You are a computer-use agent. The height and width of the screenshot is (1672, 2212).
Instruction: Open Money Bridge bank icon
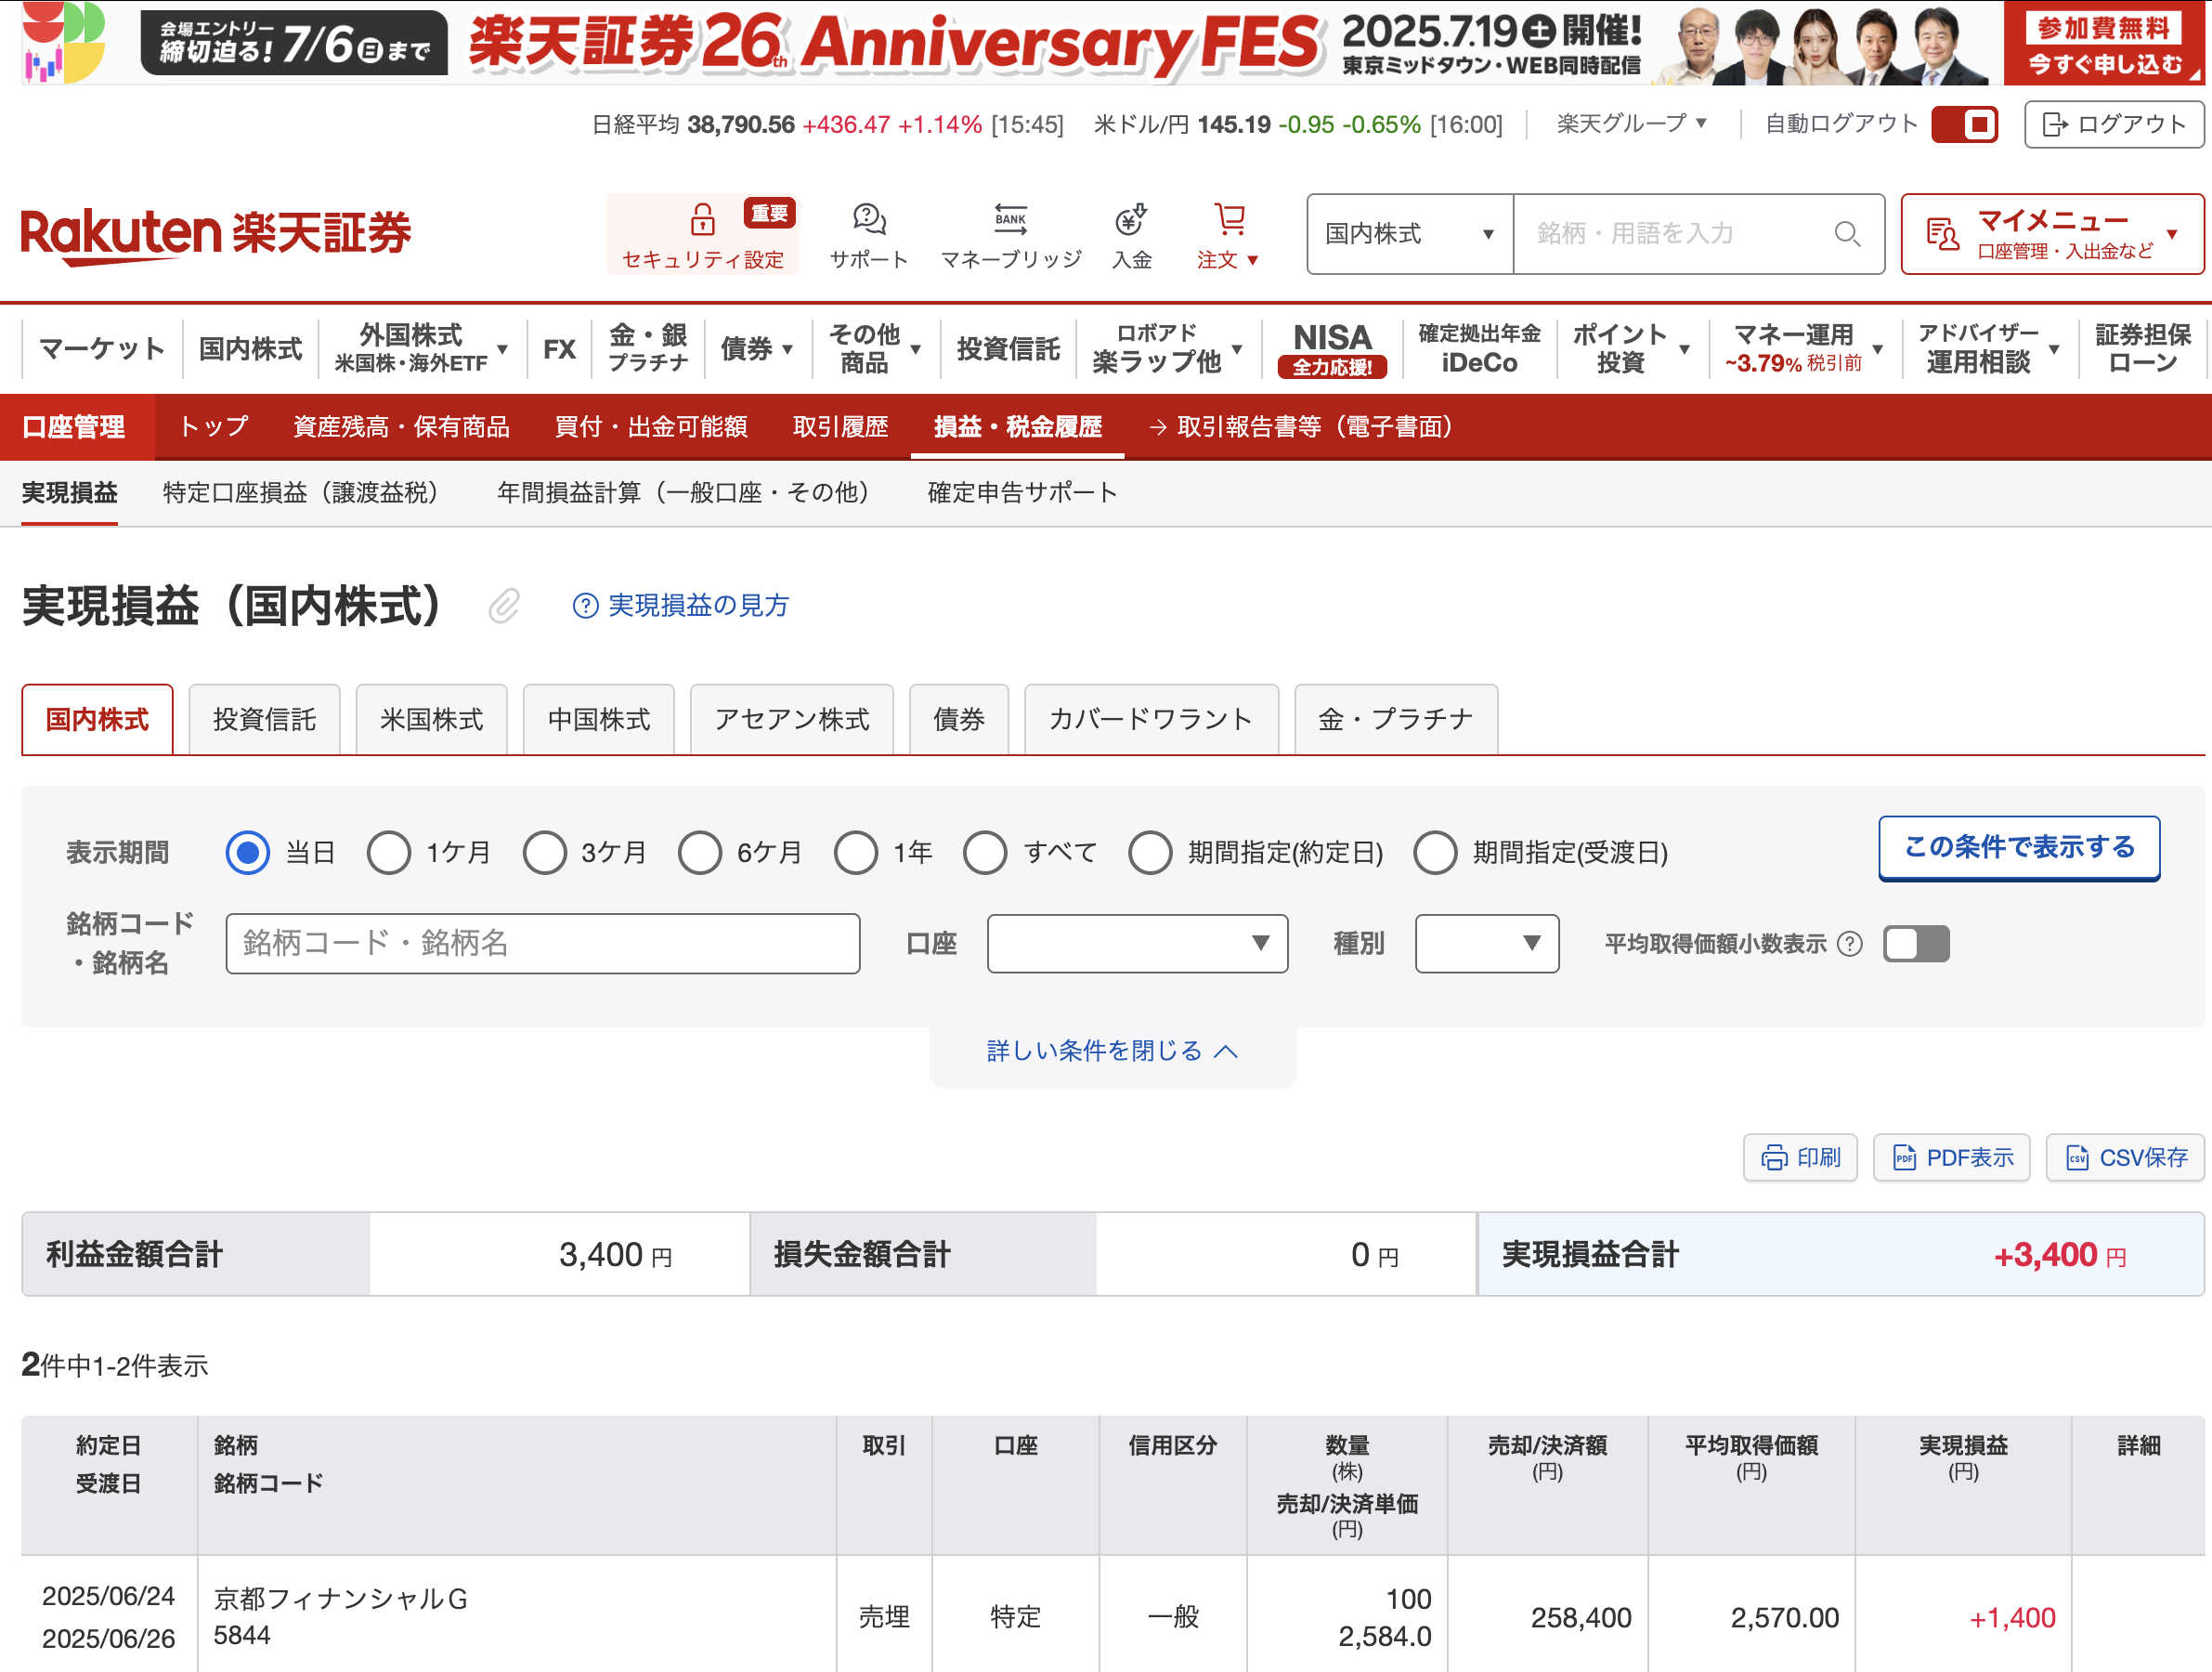1010,219
